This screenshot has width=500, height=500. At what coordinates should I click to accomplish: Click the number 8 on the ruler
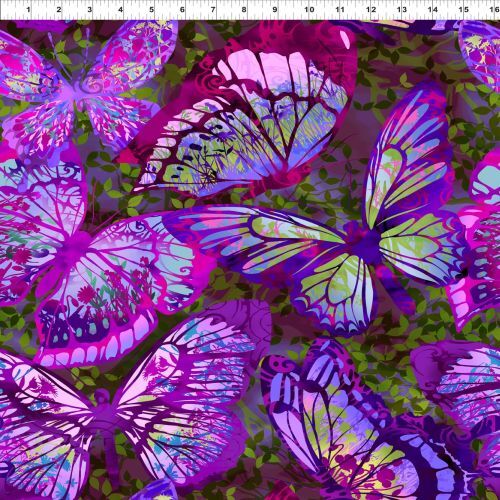coord(244,9)
